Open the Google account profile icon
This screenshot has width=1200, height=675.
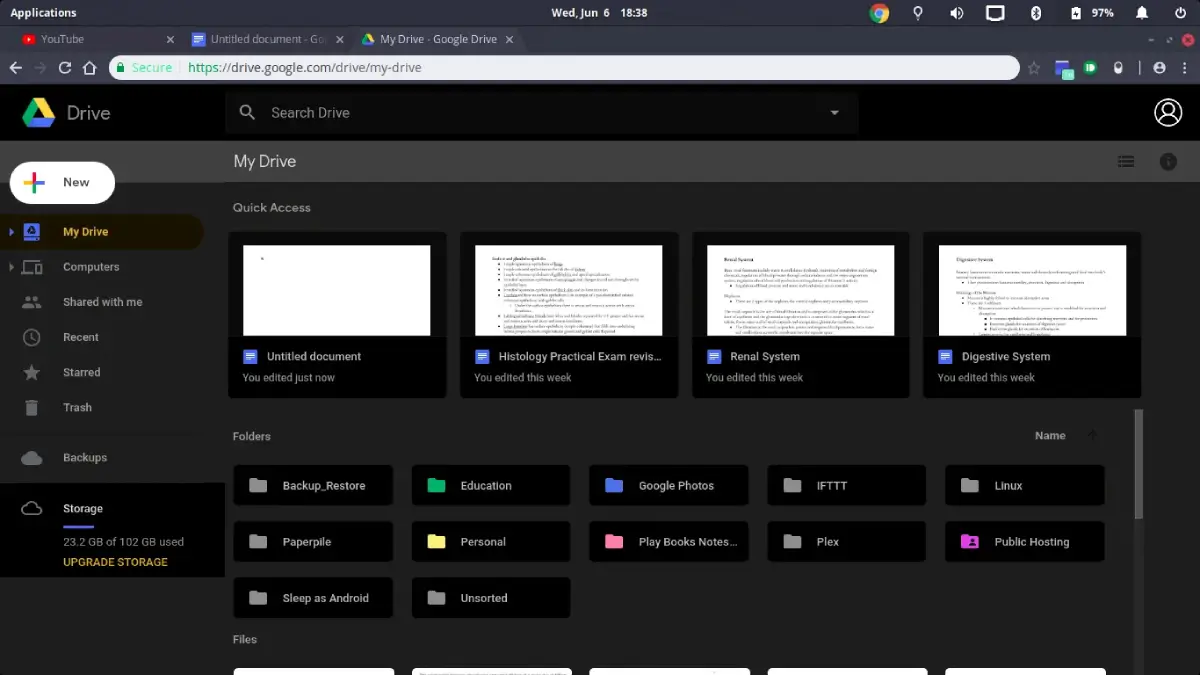tap(1168, 112)
